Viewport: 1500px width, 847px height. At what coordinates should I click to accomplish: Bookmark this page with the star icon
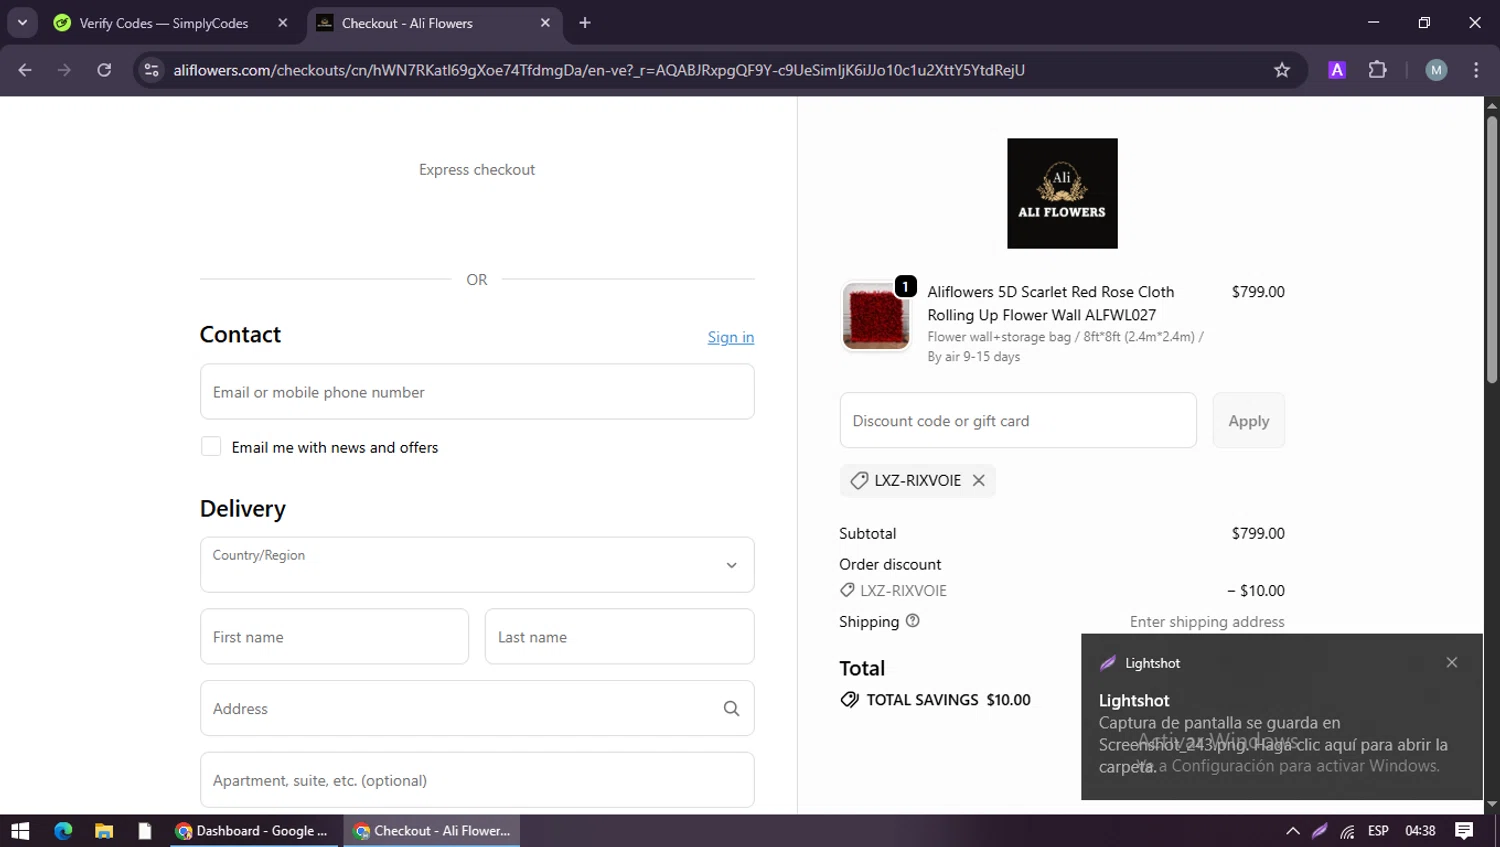coord(1282,70)
